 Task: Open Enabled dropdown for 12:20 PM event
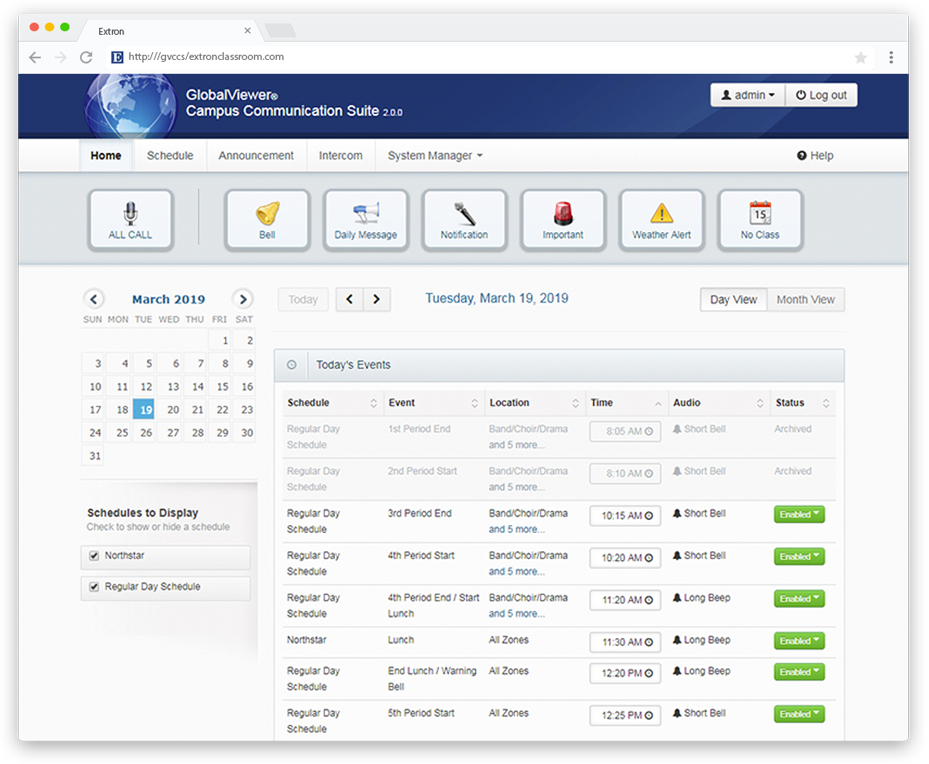(799, 672)
